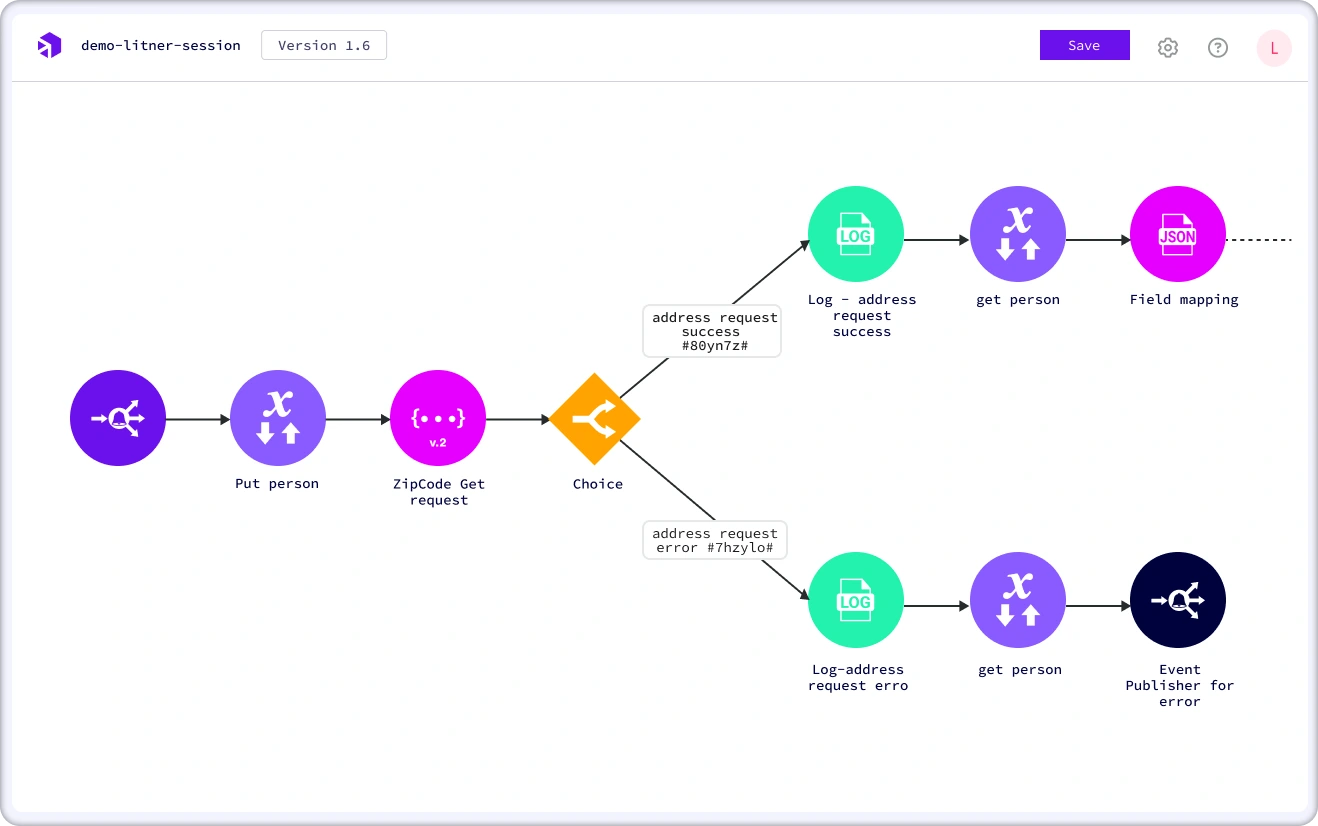This screenshot has height=826, width=1318.
Task: Open the settings gear icon
Action: click(1168, 47)
